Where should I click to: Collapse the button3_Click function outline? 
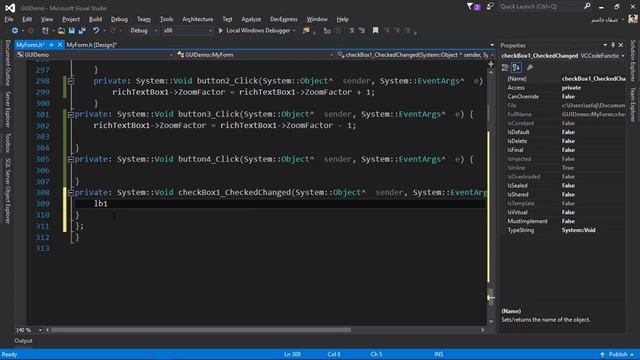click(x=71, y=115)
